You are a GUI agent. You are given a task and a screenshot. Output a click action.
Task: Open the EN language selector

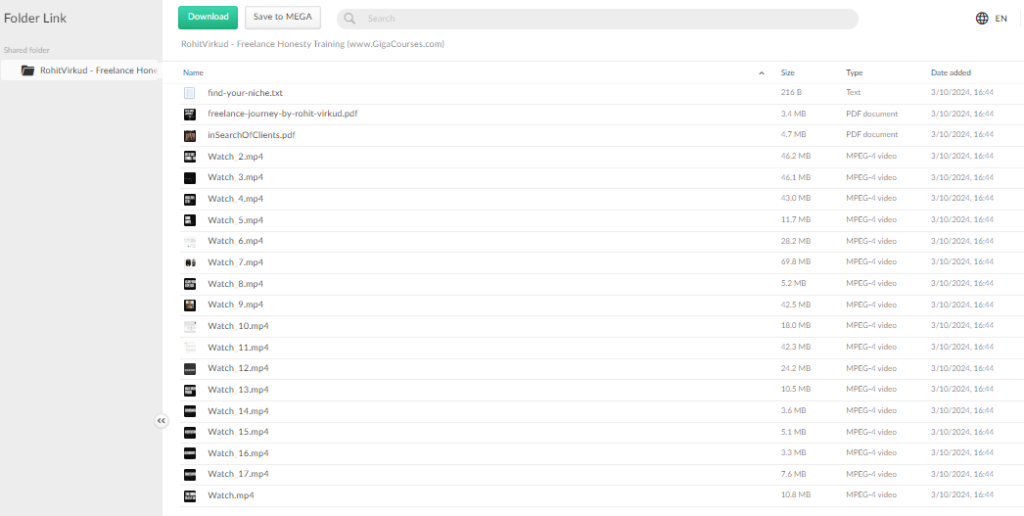(1000, 18)
